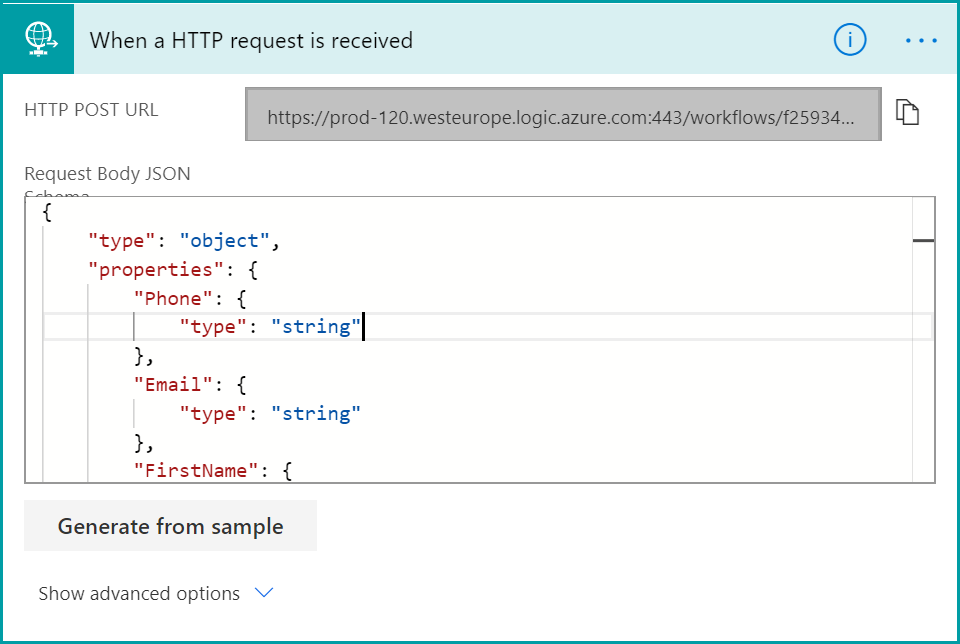Screen dimensions: 960x644
Task: Click the "FirstName" property line
Action: (212, 471)
